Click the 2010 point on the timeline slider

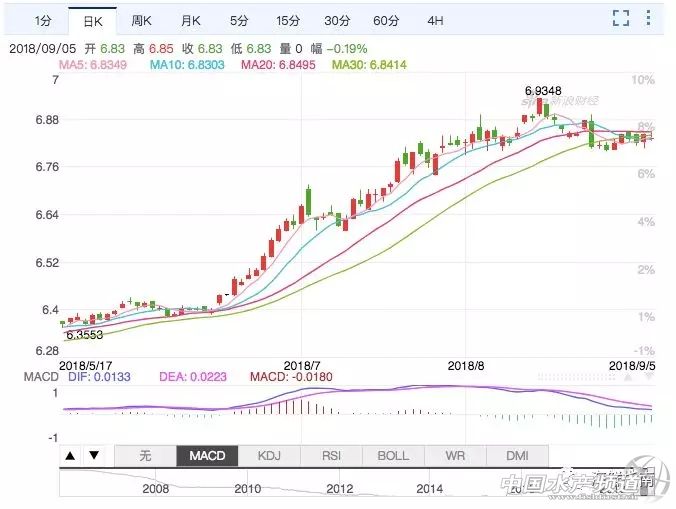point(247,489)
